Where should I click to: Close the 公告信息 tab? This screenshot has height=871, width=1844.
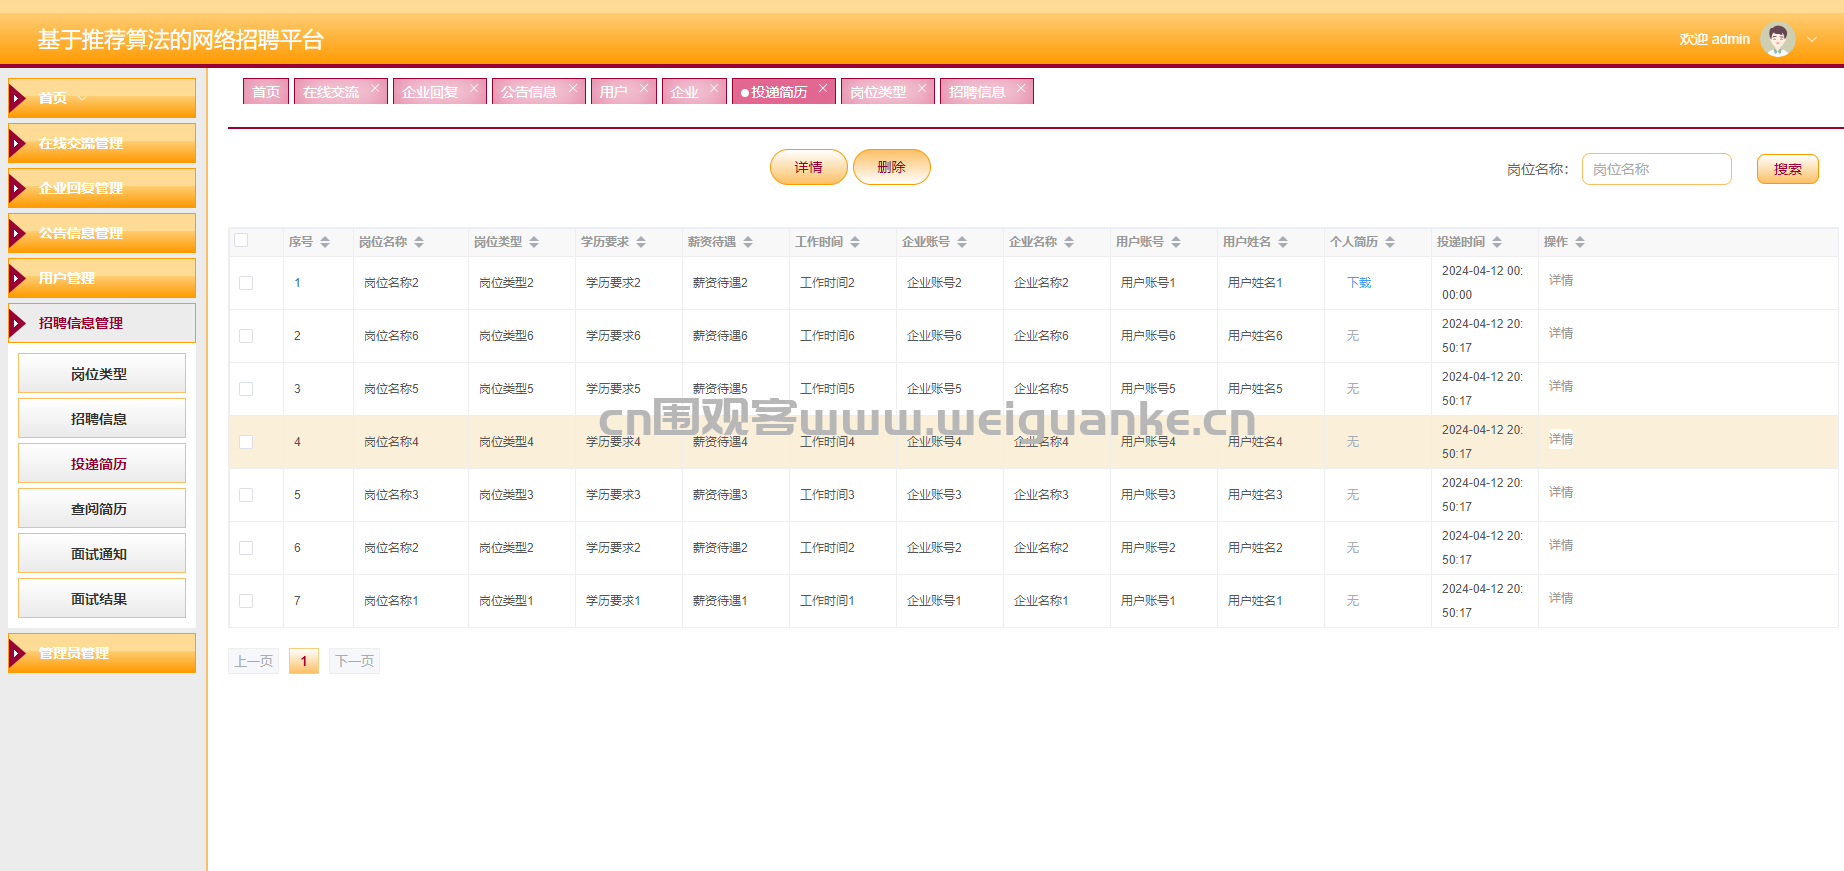coord(573,88)
